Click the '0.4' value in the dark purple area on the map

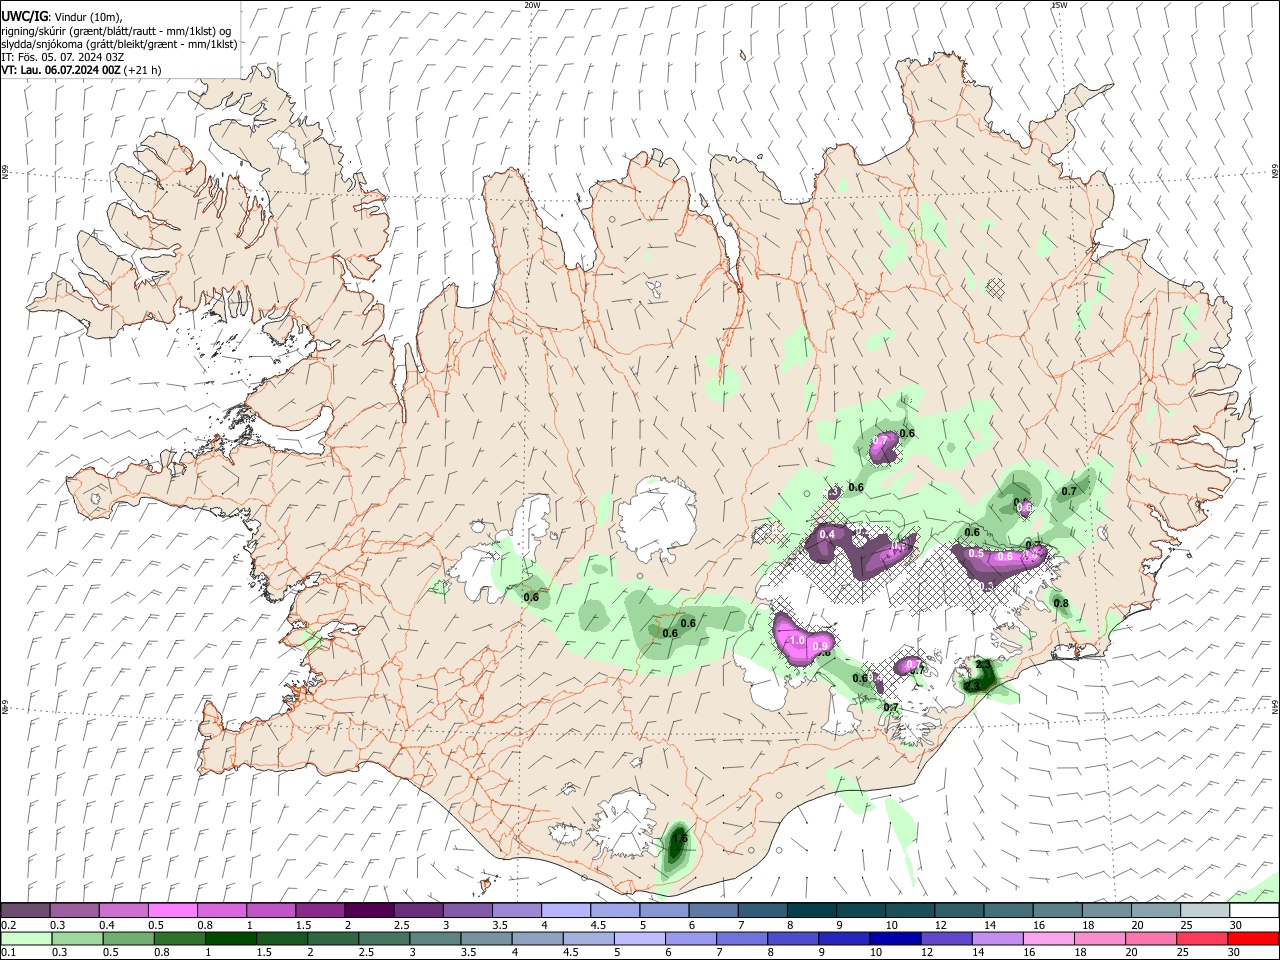coord(827,535)
